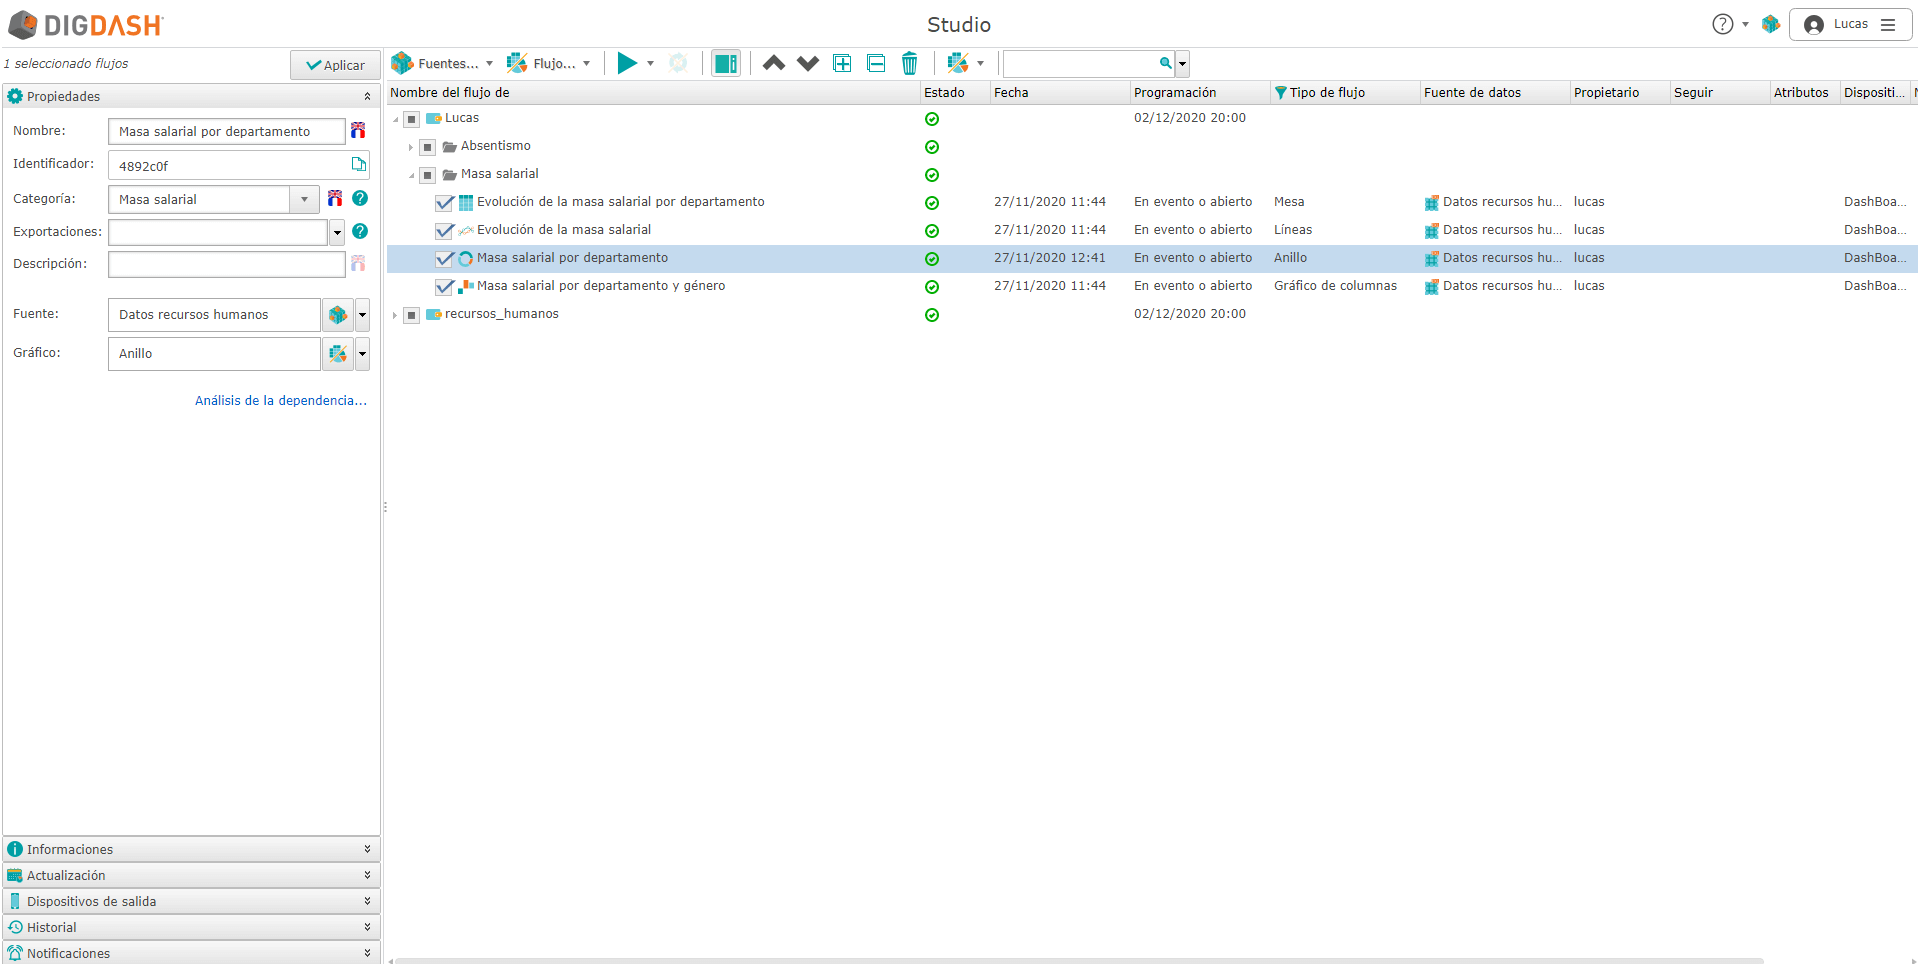Click the help icon next to Exportaciones

pos(360,231)
